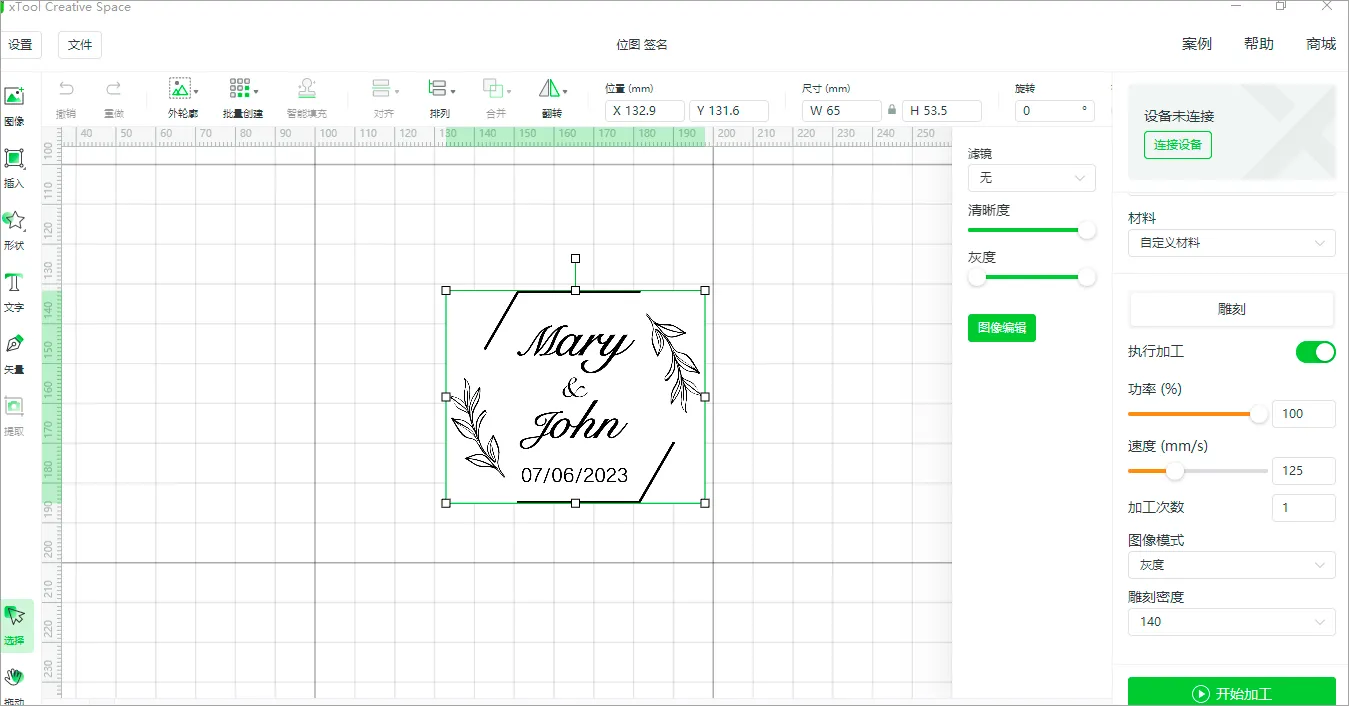Open the 外轮廓 (outline) tool
The width and height of the screenshot is (1349, 706).
tap(183, 98)
